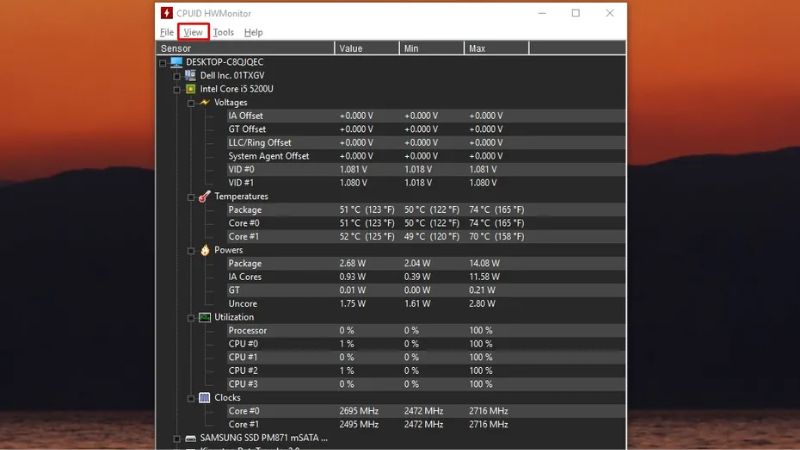Select the GT Offset voltage row
The image size is (800, 450).
pyautogui.click(x=426, y=129)
